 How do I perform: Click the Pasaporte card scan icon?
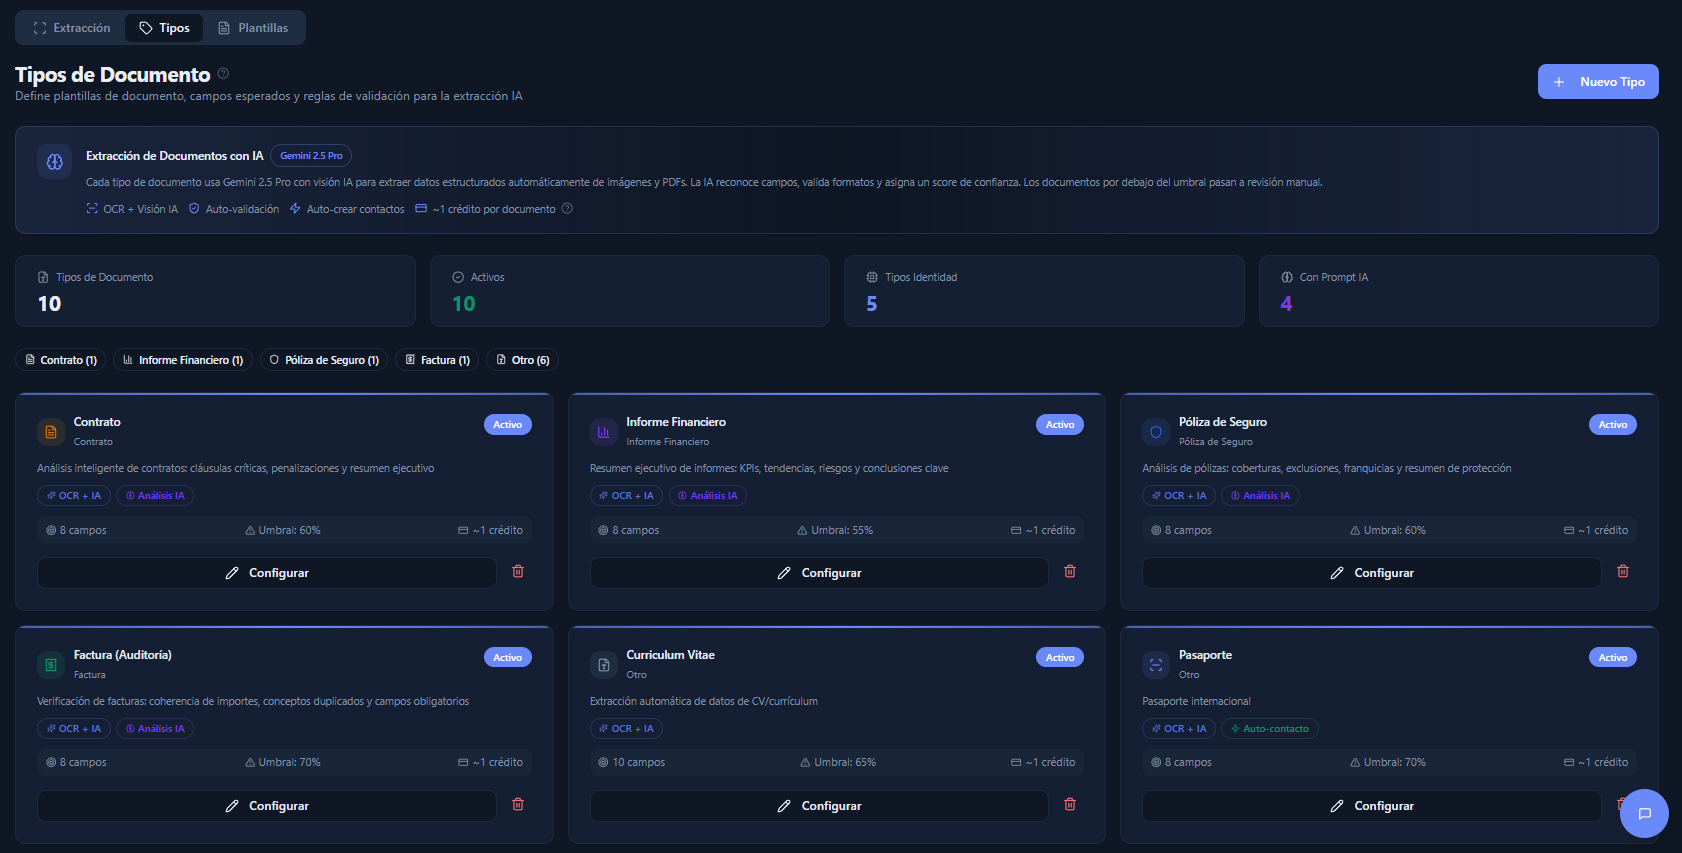click(x=1156, y=664)
